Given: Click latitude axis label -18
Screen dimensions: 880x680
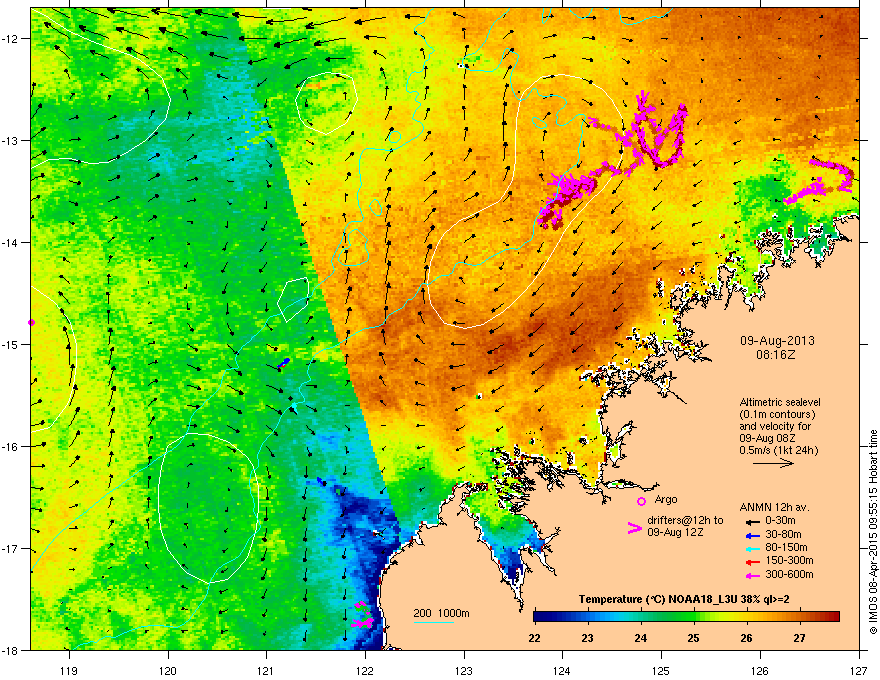Looking at the screenshot, I should 10,651.
